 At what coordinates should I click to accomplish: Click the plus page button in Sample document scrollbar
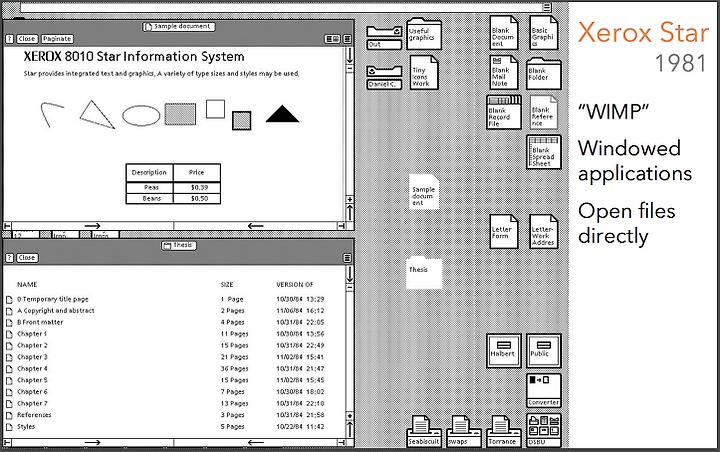coord(349,199)
